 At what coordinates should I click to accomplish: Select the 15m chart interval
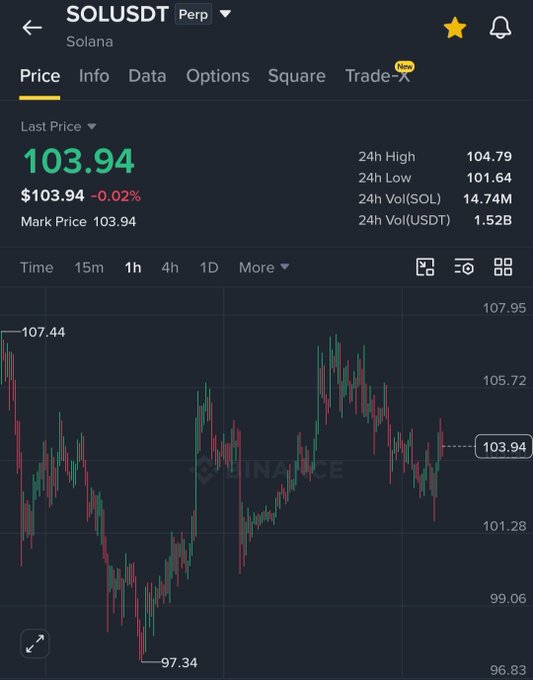point(89,268)
